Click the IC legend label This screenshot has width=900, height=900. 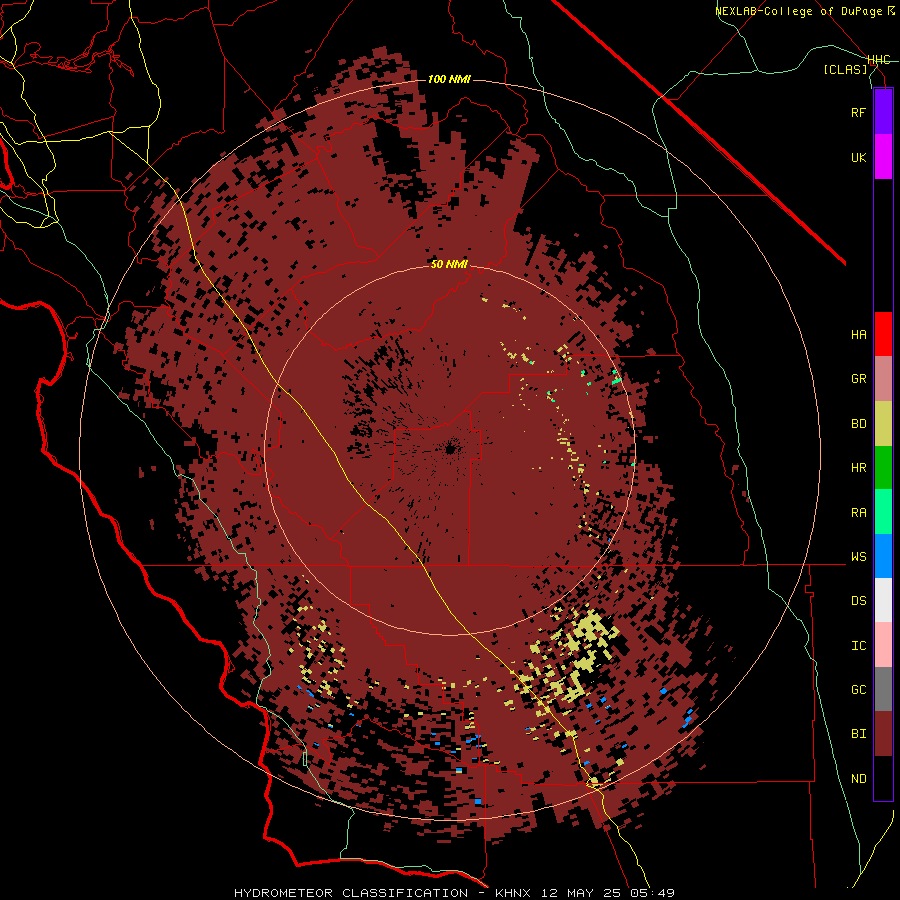tap(858, 645)
